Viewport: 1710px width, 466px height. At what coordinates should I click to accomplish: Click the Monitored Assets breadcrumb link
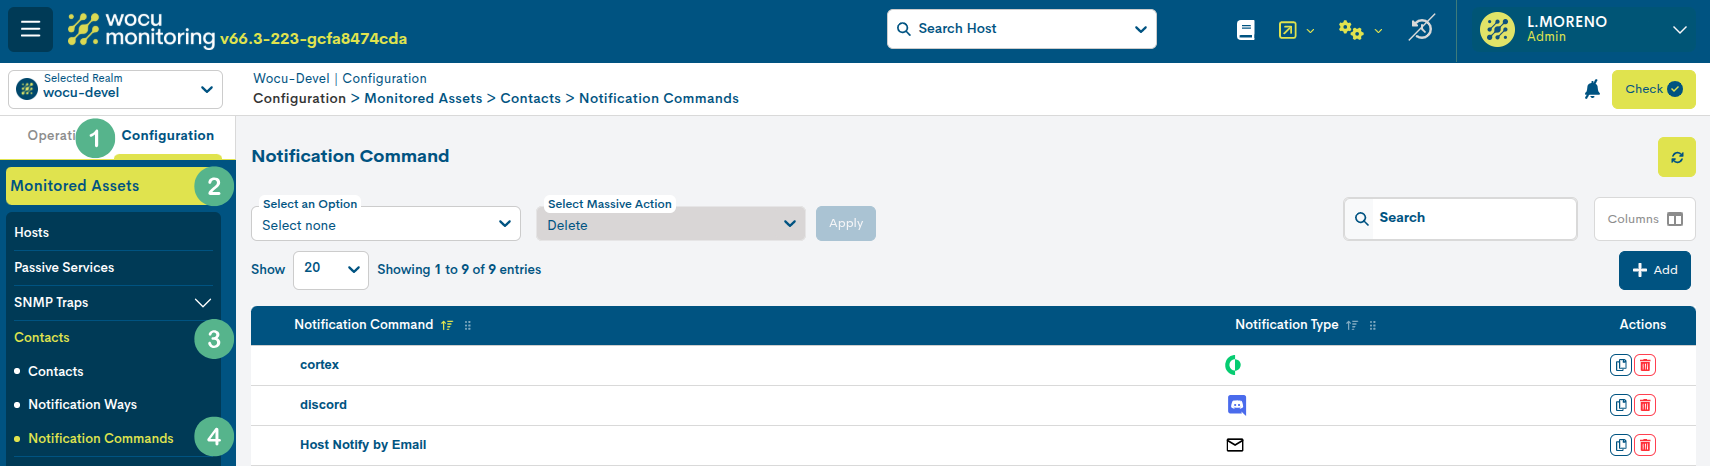423,98
